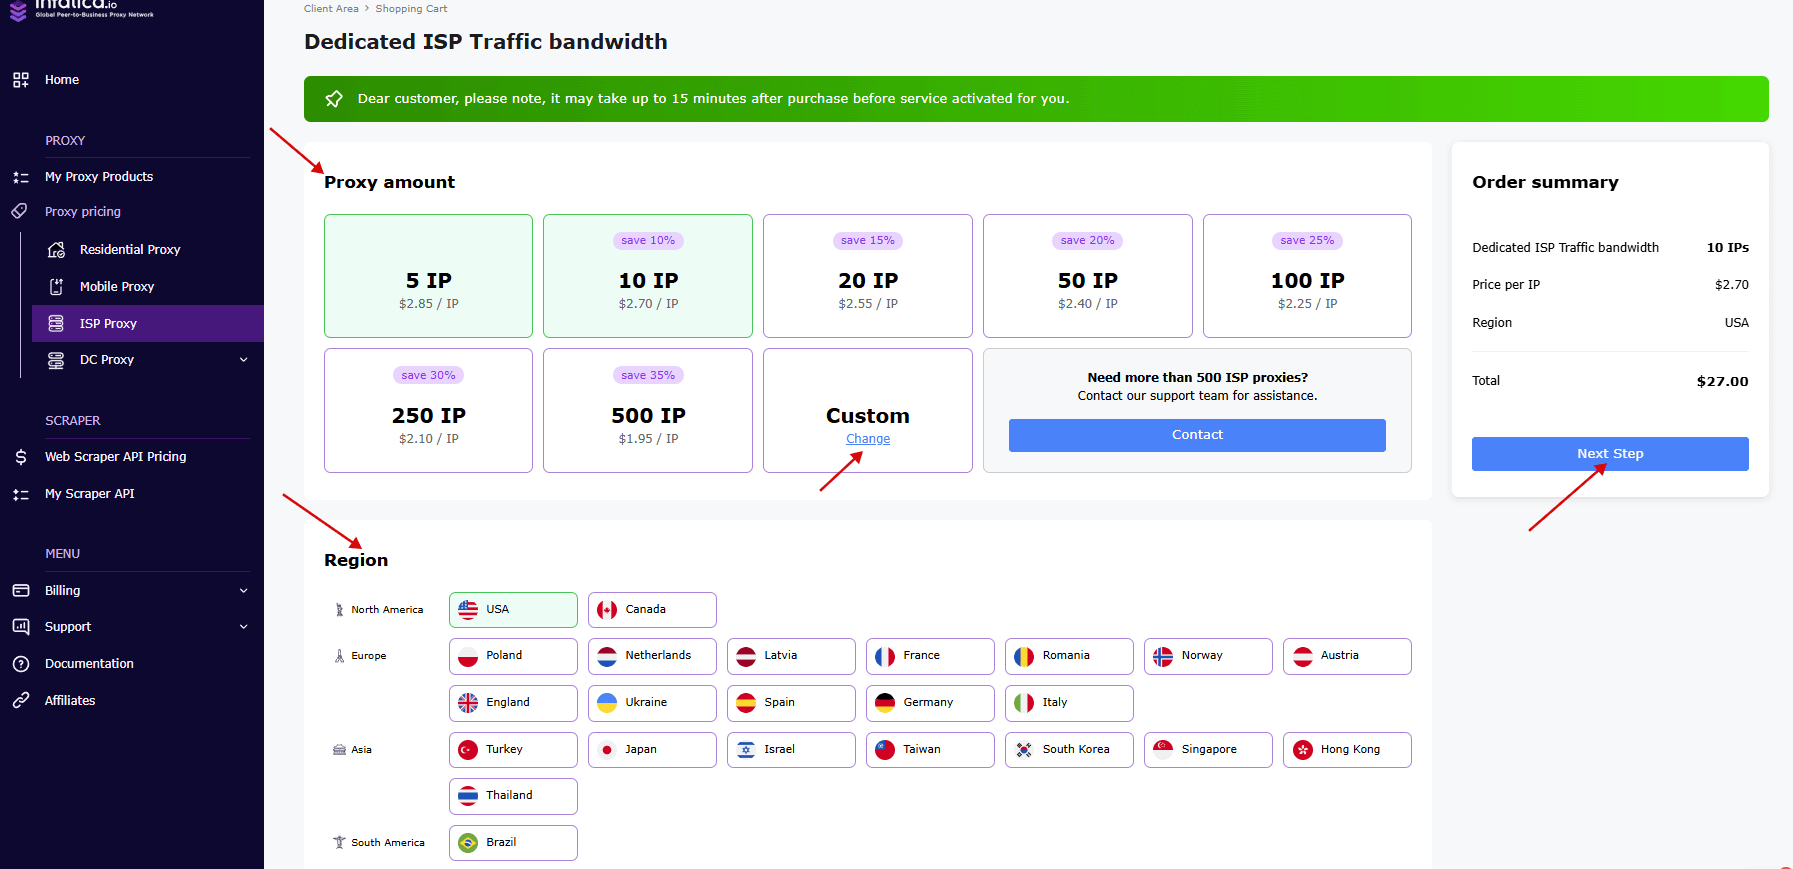The width and height of the screenshot is (1793, 869).
Task: Click the Germany flag icon
Action: pos(885,703)
